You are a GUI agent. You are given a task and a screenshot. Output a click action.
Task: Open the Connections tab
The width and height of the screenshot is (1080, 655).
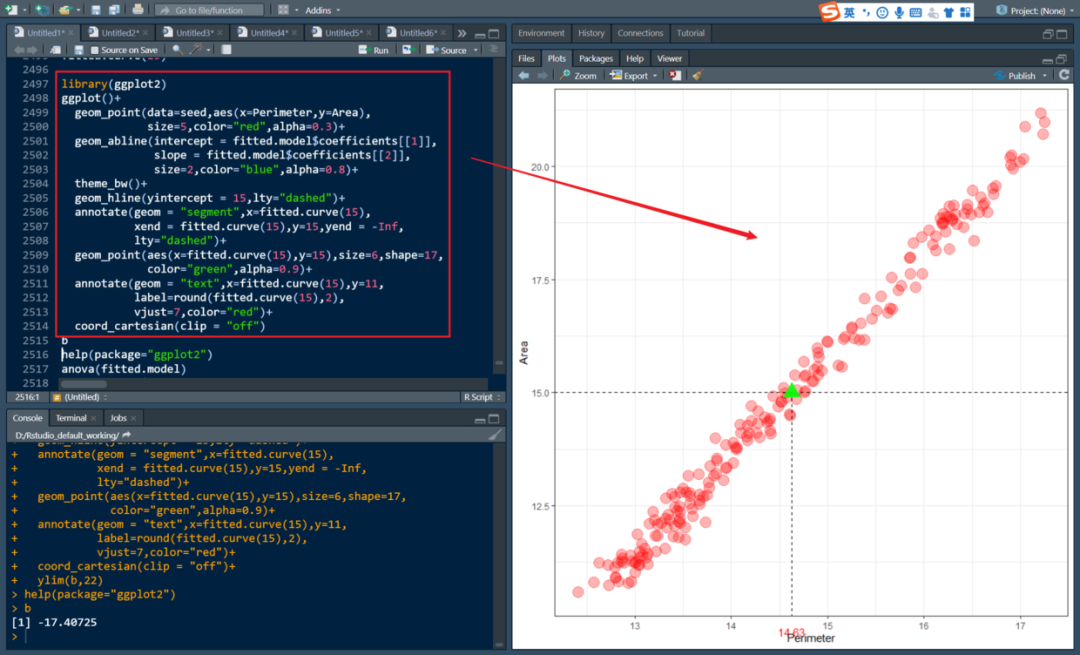(x=640, y=33)
